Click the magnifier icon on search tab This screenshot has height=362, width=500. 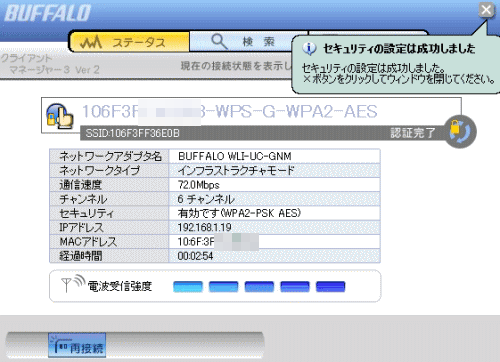pyautogui.click(x=219, y=42)
